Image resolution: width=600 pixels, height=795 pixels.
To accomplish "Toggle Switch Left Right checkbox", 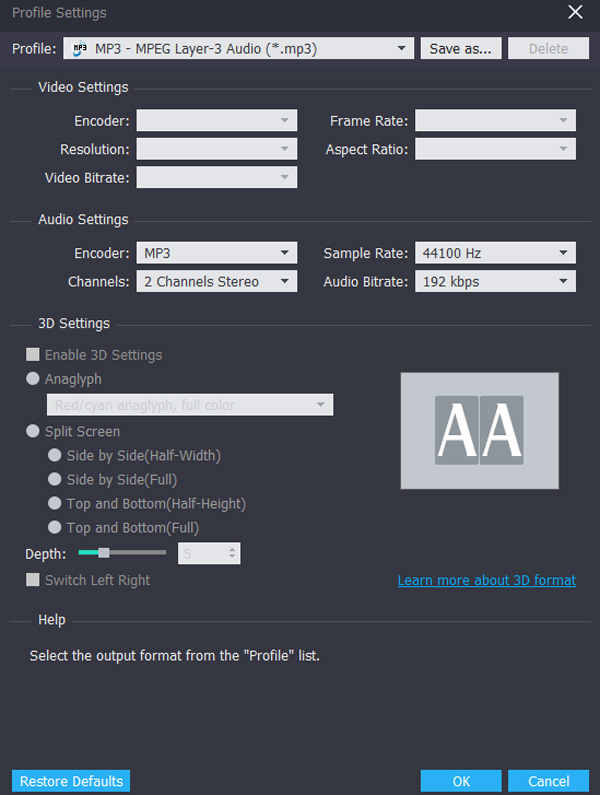I will pyautogui.click(x=33, y=580).
